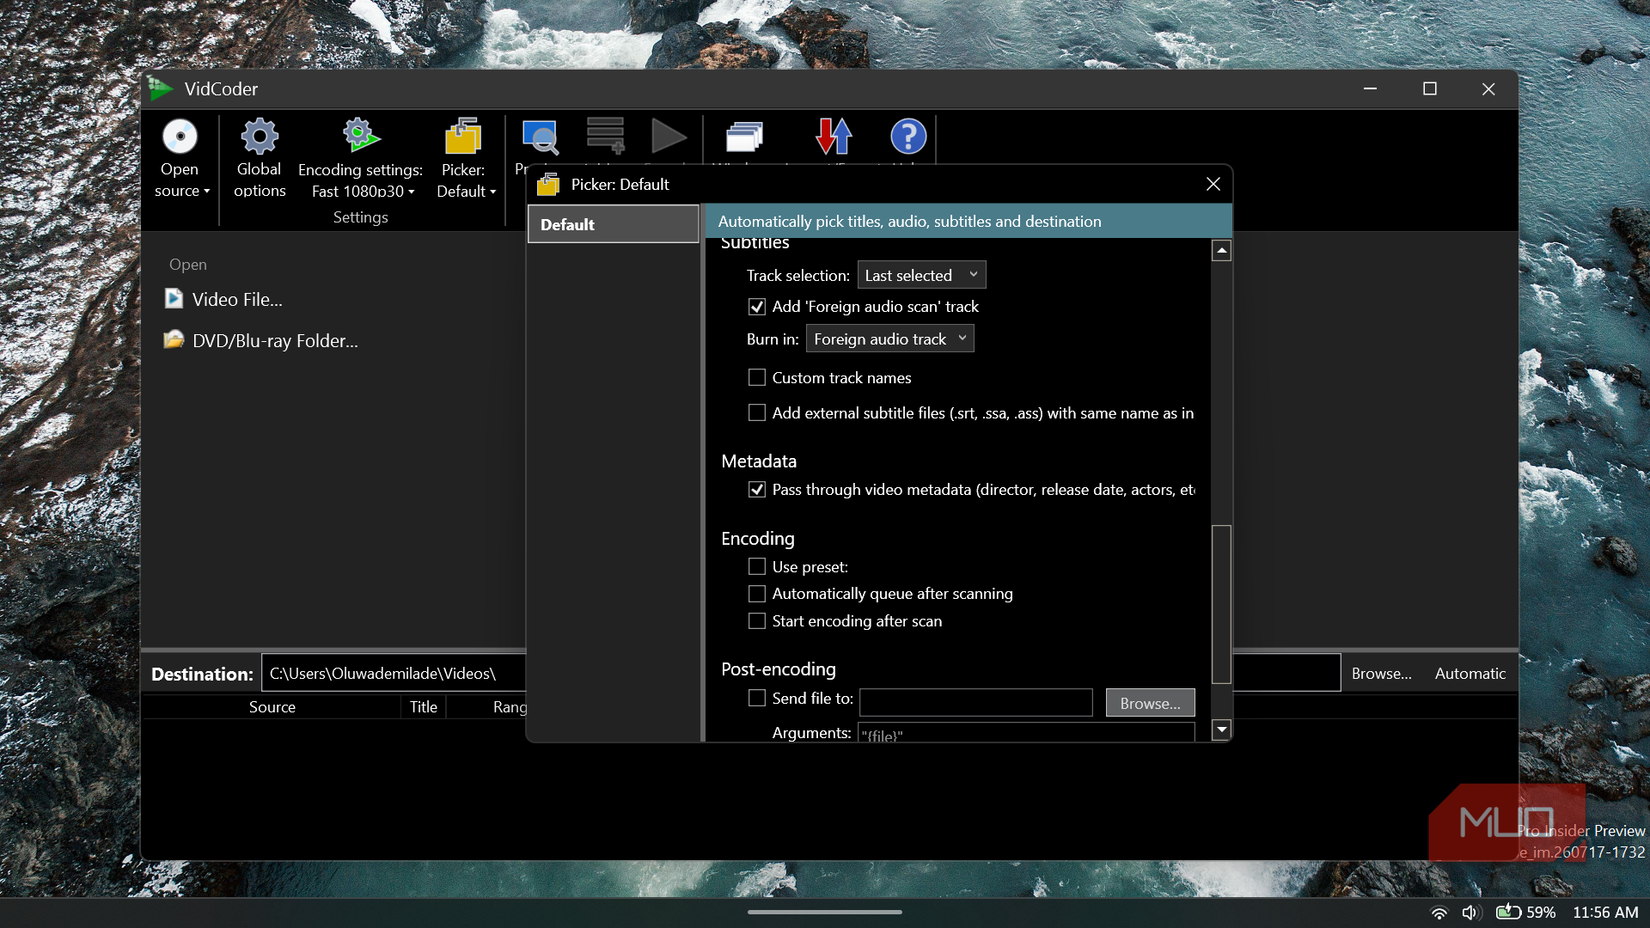Click the taskbar clock 11:56 AM
This screenshot has width=1650, height=928.
1605,912
